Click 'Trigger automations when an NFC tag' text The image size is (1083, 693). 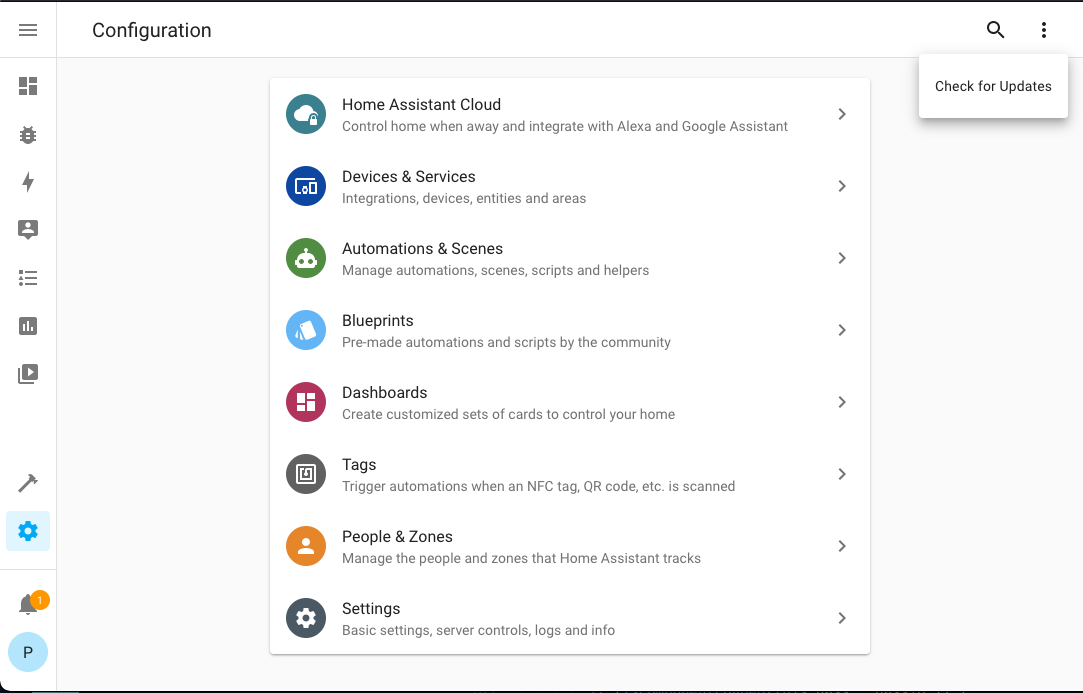[539, 486]
